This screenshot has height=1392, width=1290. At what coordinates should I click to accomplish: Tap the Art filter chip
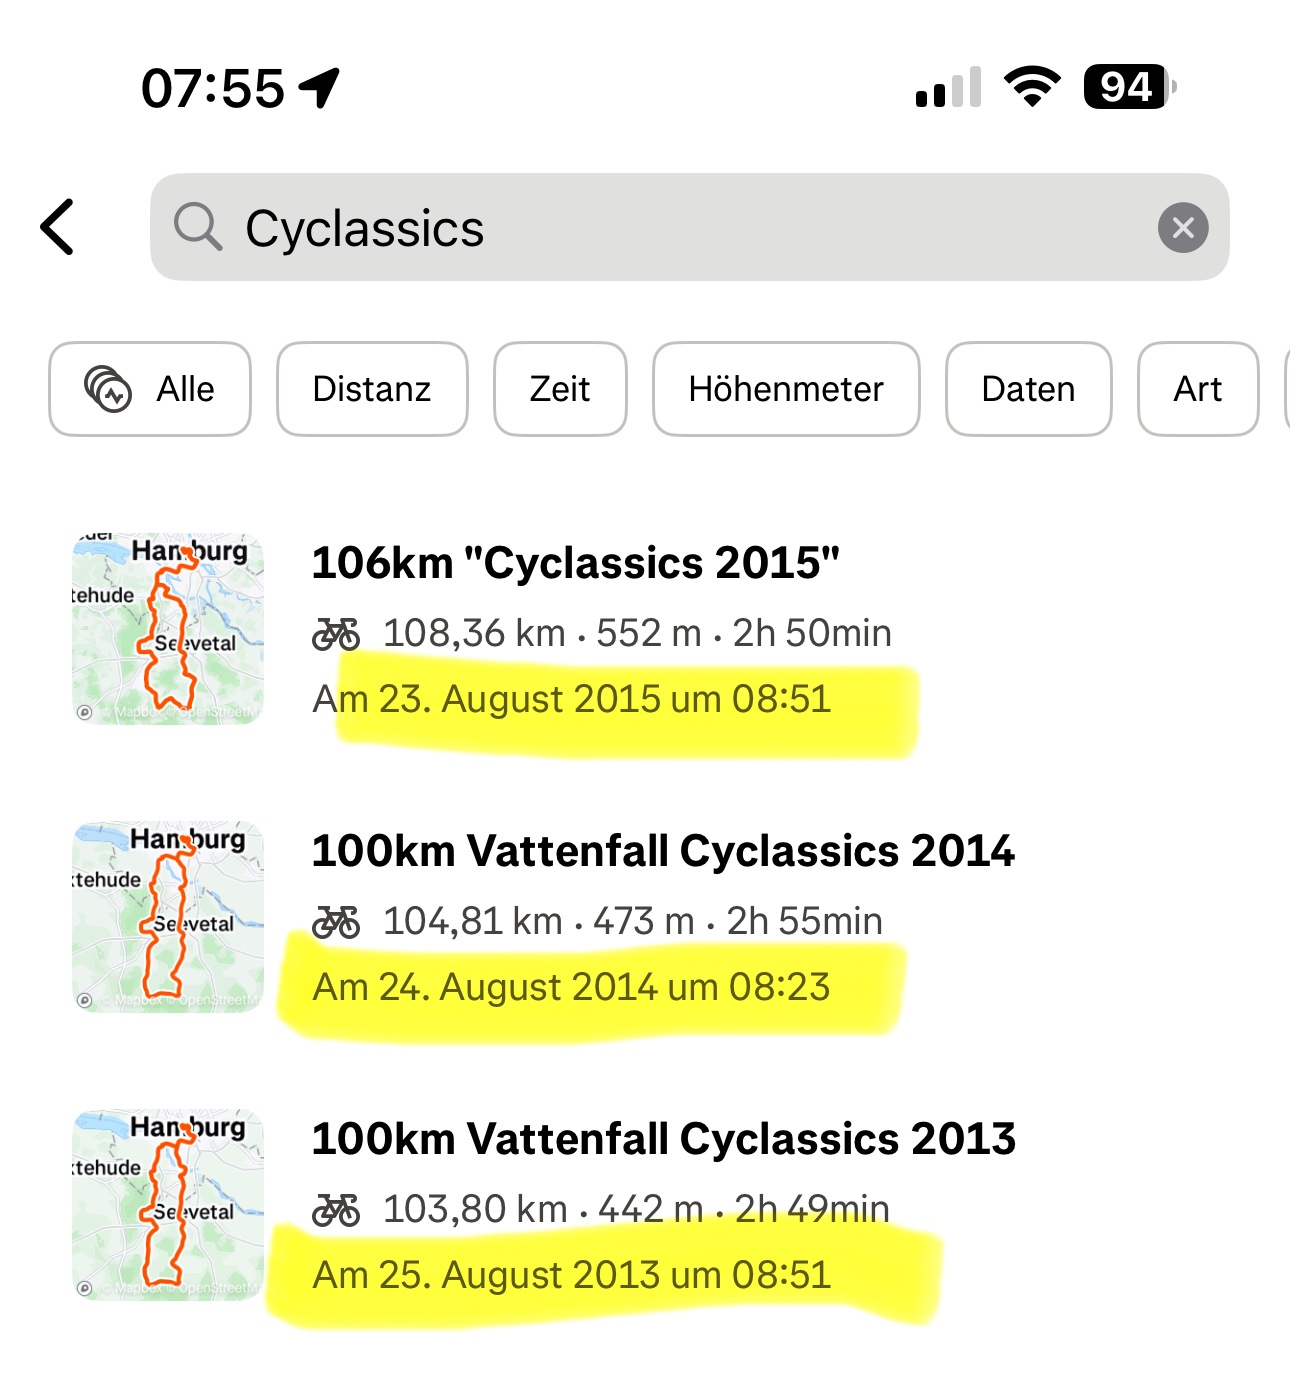pyautogui.click(x=1197, y=389)
